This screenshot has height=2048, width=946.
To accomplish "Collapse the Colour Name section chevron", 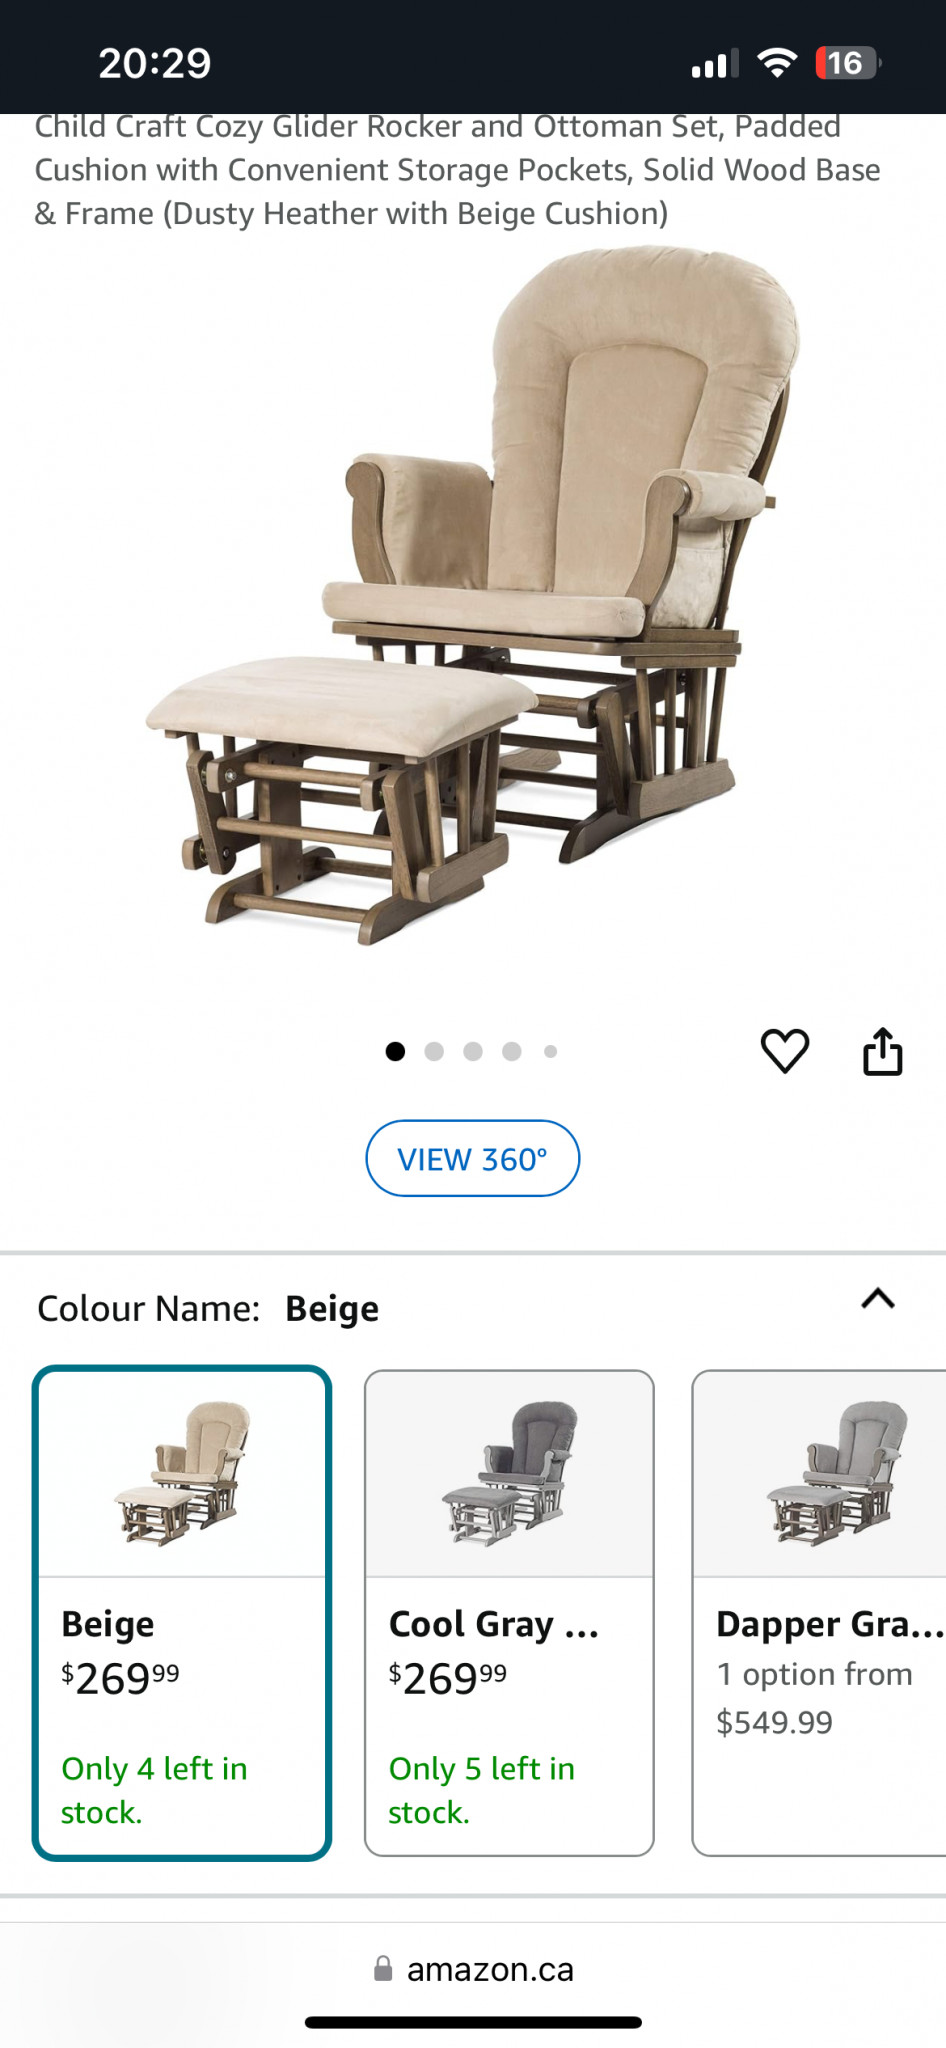I will [x=878, y=1299].
